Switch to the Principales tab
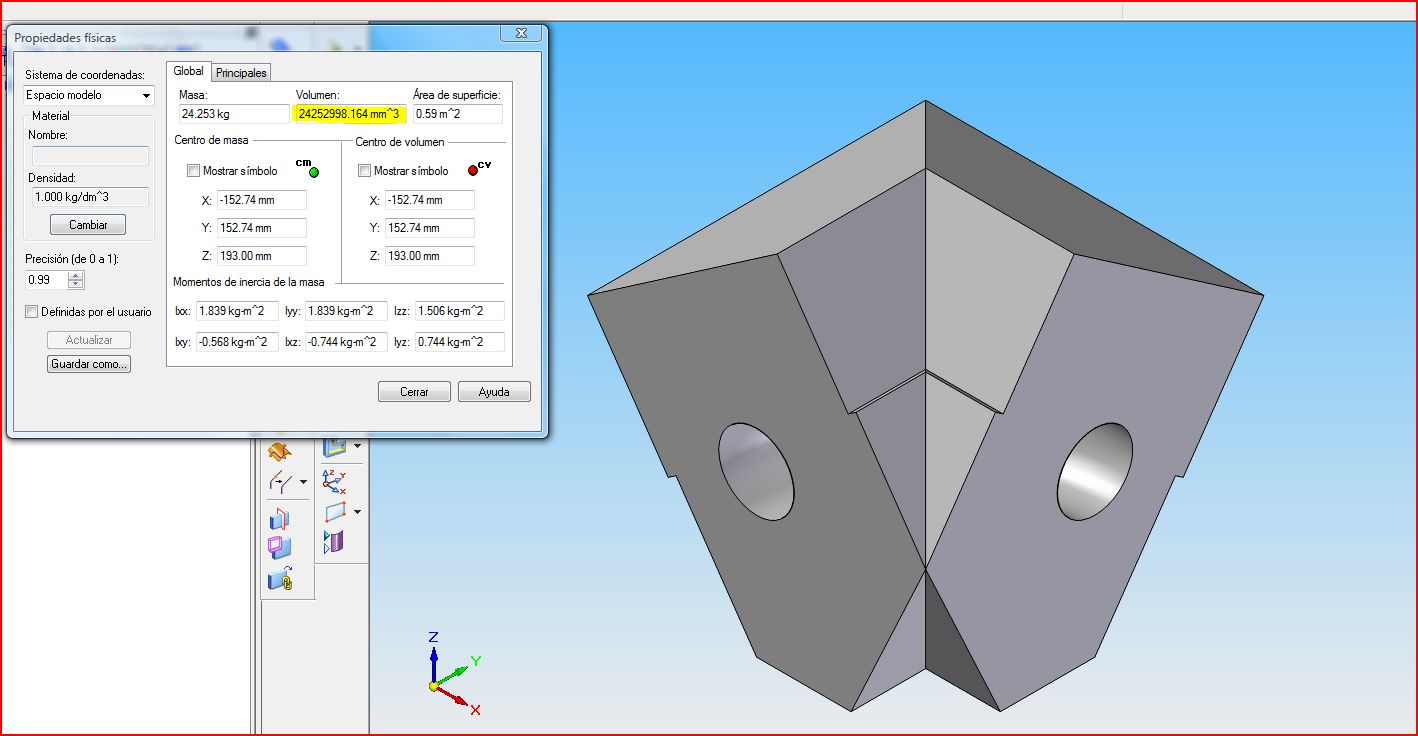 pos(241,73)
